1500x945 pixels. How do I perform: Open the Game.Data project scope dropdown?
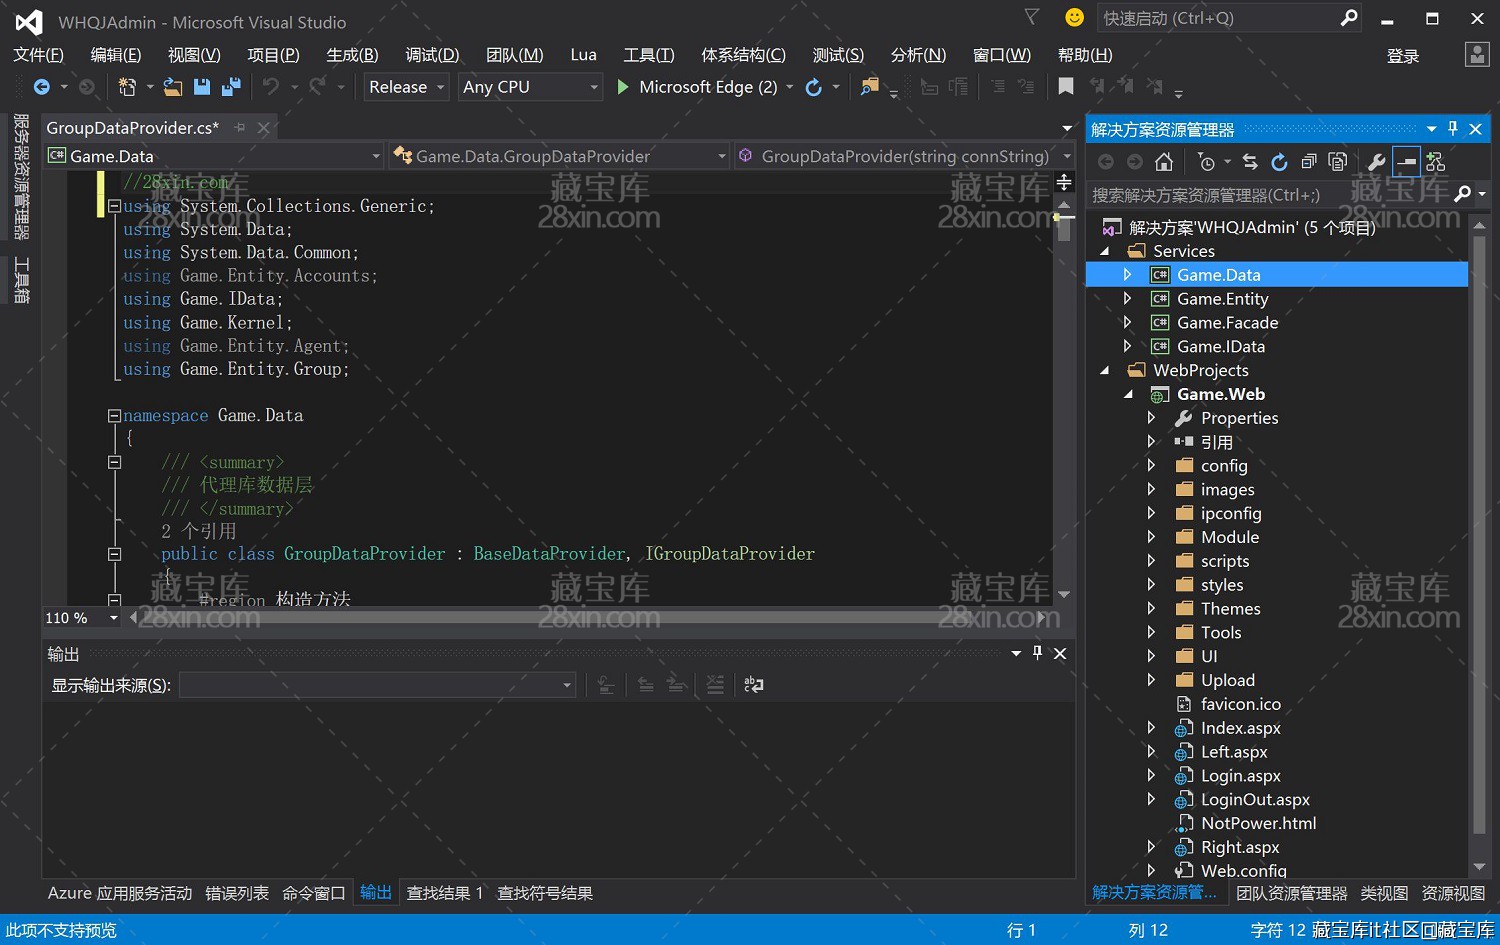[x=213, y=156]
